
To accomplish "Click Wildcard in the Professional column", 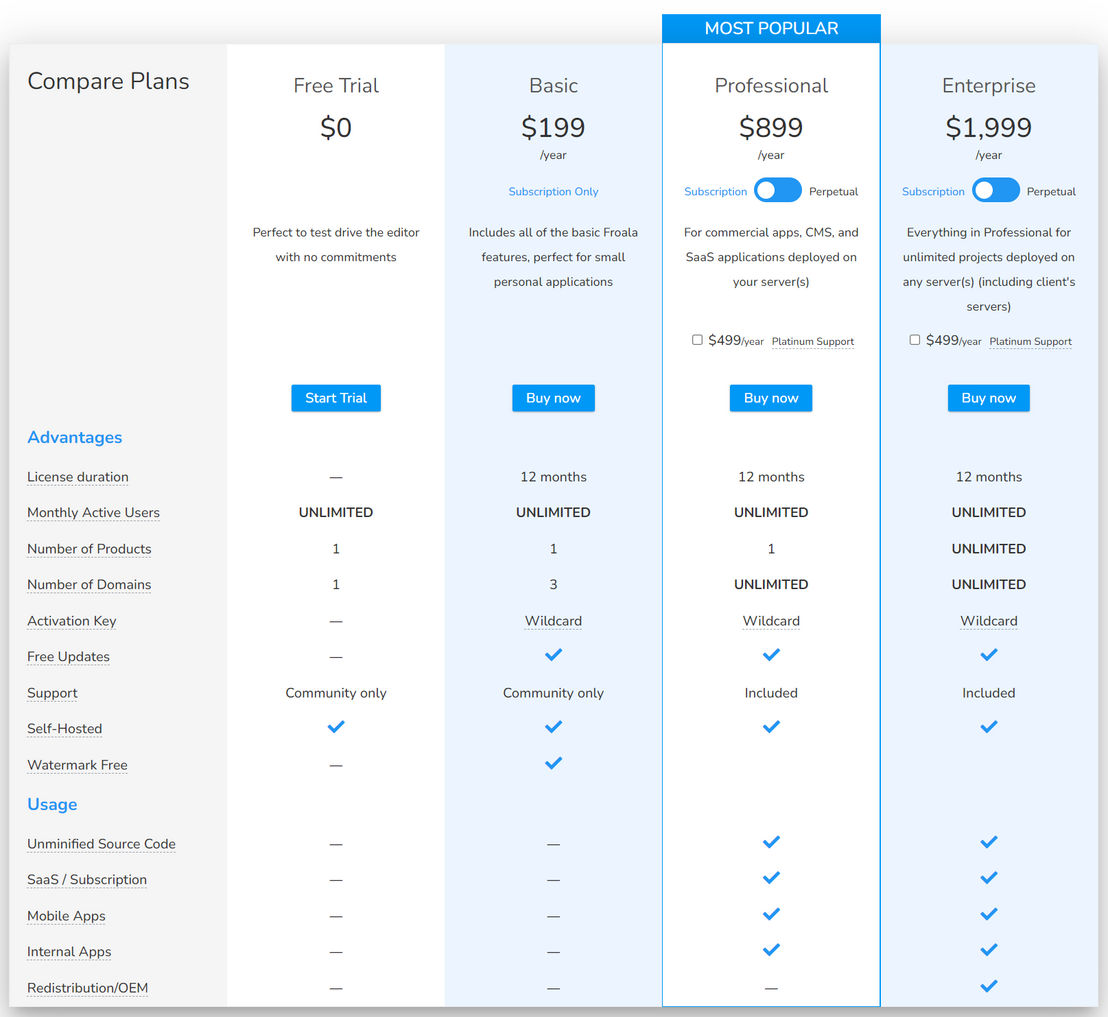I will pyautogui.click(x=771, y=621).
